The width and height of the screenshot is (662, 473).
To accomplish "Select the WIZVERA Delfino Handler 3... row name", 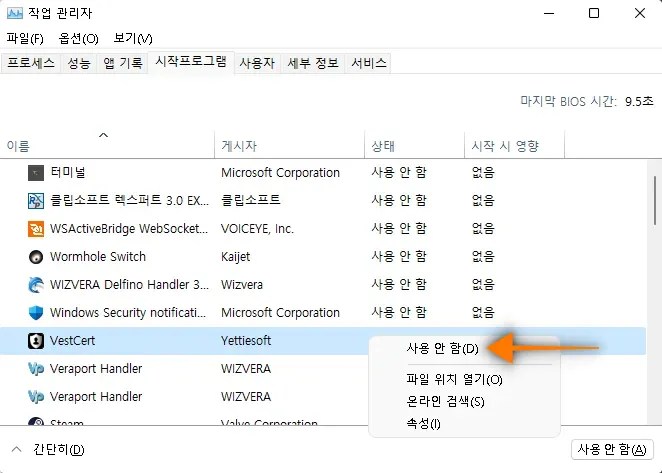I will [x=129, y=285].
